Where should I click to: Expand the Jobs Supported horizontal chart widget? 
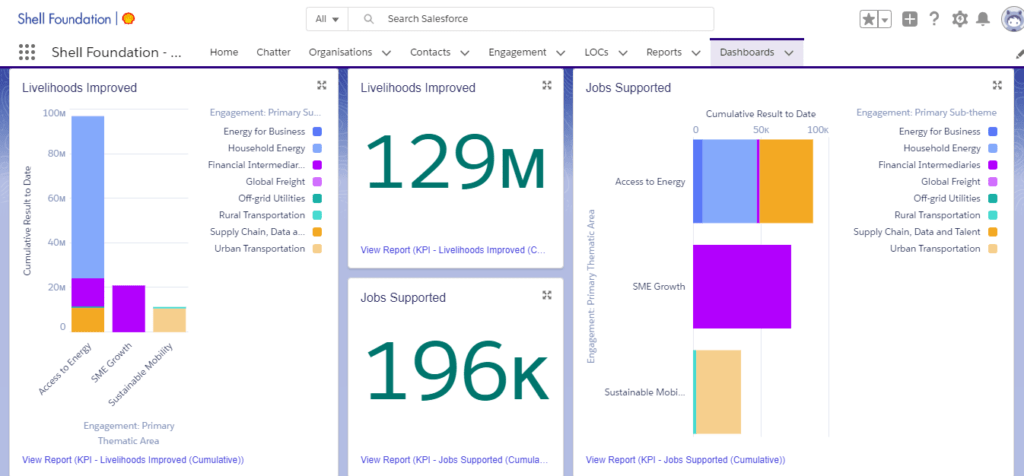coord(997,85)
